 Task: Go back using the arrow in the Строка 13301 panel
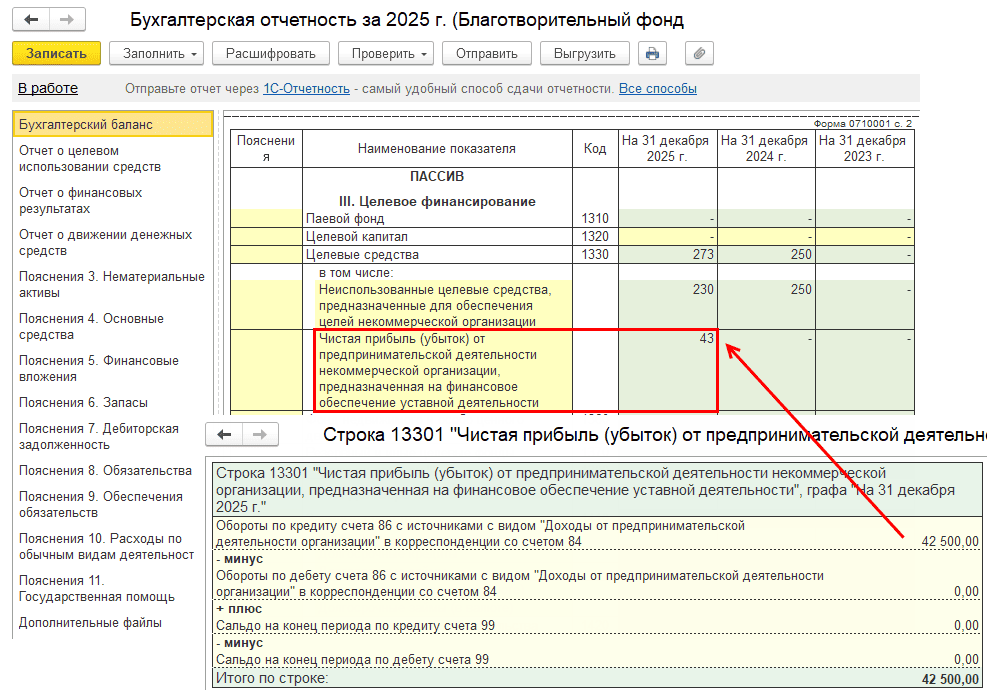[x=225, y=435]
